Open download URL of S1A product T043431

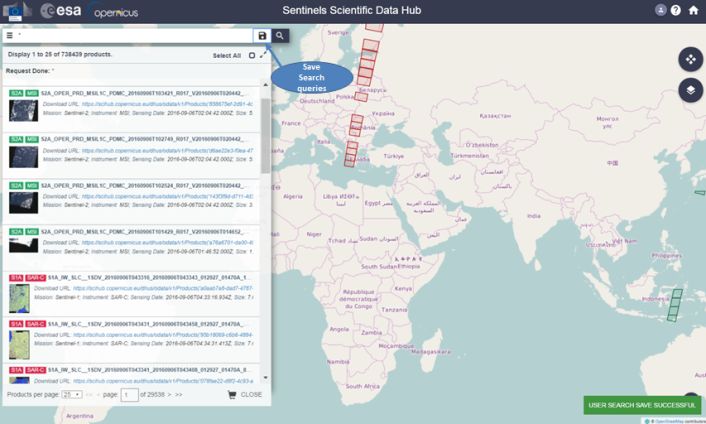coord(163,334)
